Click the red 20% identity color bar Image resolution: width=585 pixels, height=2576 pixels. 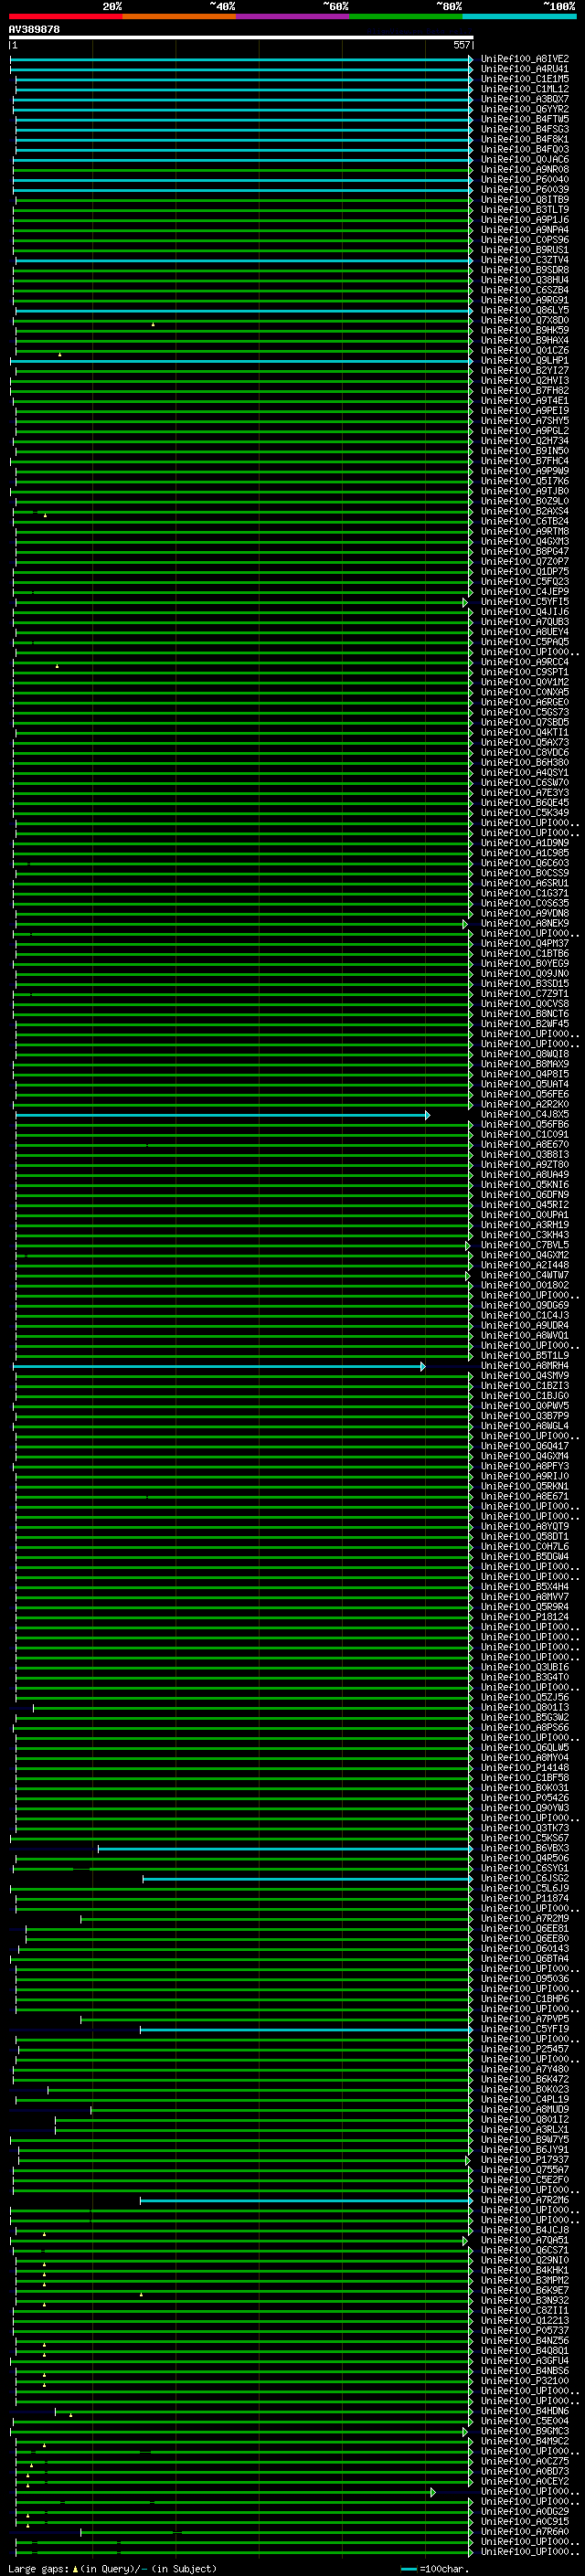tap(66, 16)
